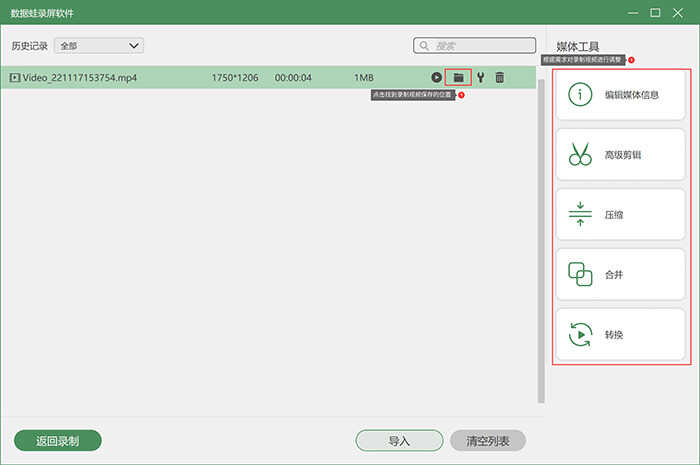Screen dimensions: 700x465
Task: Close the 数据蛙录屏软件 window
Action: pyautogui.click(x=680, y=13)
